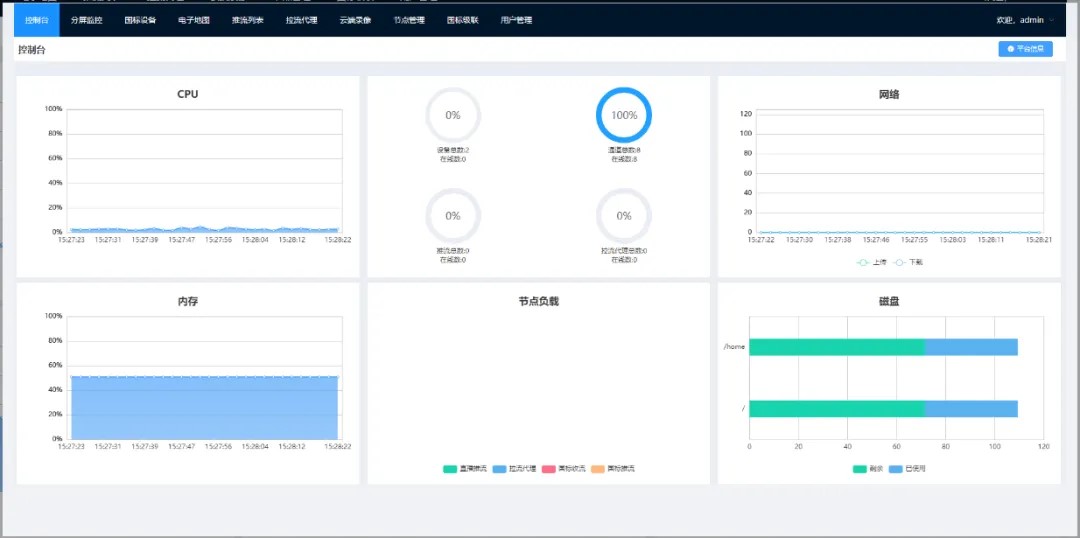Click the 拉流代理总数 0% progress ring
This screenshot has height=538, width=1080.
pos(624,216)
